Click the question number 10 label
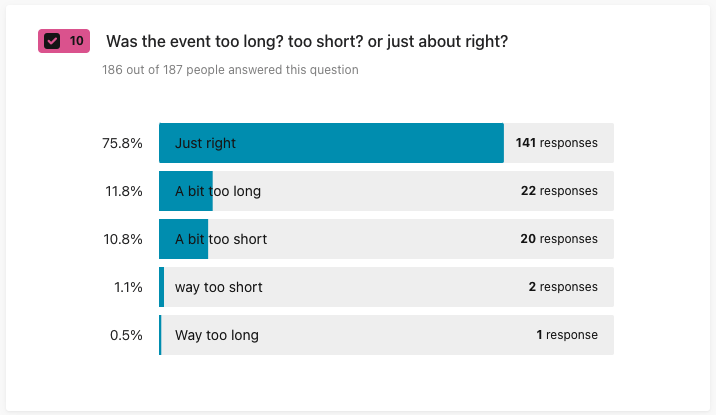716x415 pixels. pyautogui.click(x=76, y=41)
